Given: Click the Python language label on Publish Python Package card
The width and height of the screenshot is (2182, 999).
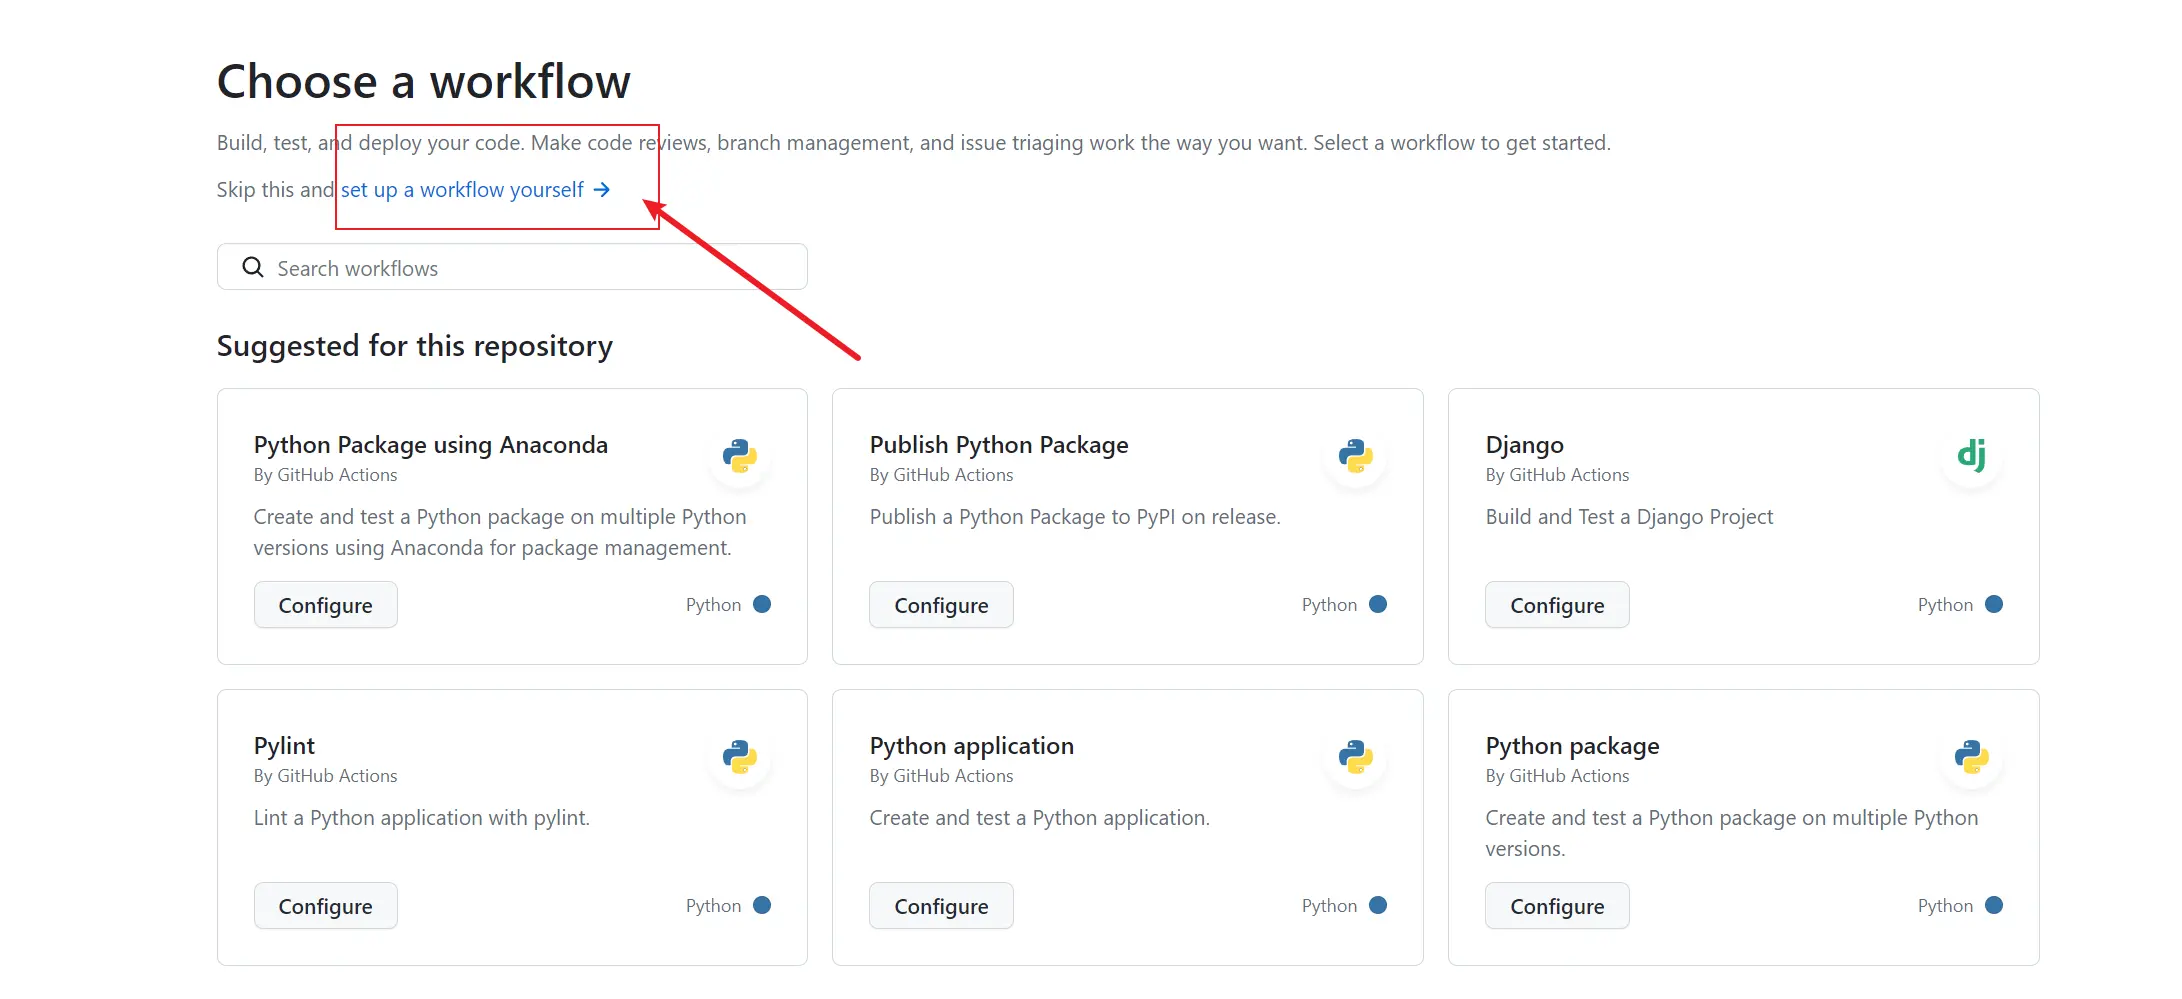Looking at the screenshot, I should coord(1329,605).
